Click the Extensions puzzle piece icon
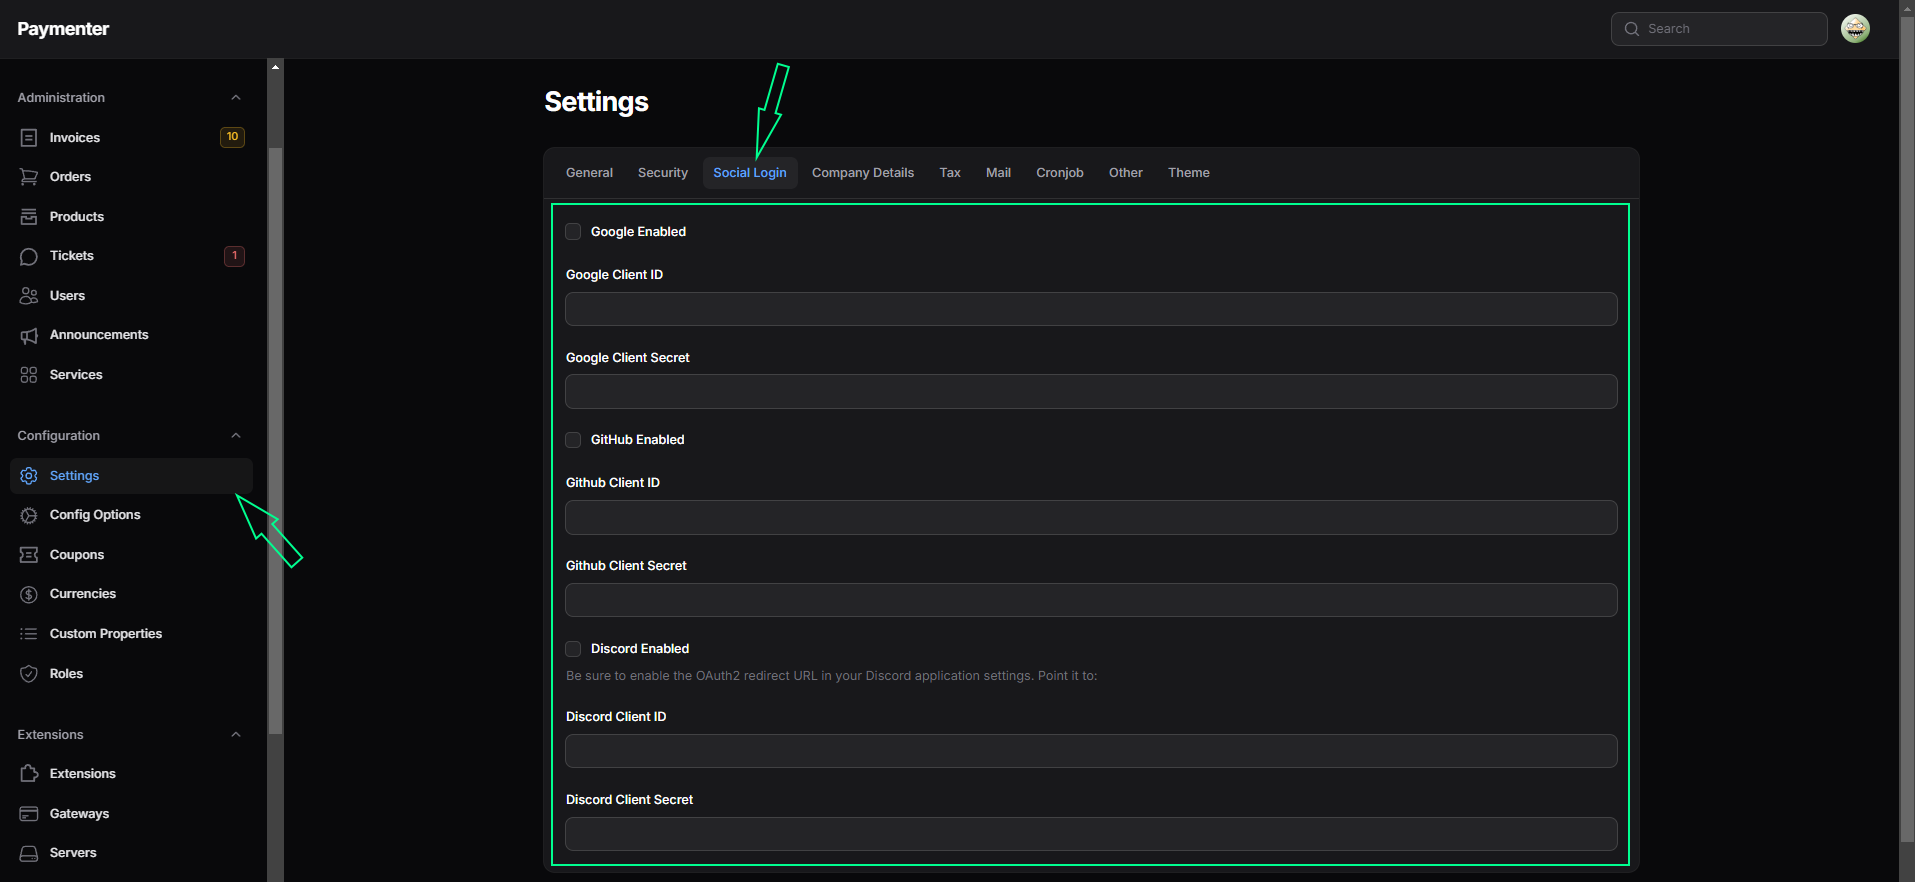1915x882 pixels. pos(29,774)
